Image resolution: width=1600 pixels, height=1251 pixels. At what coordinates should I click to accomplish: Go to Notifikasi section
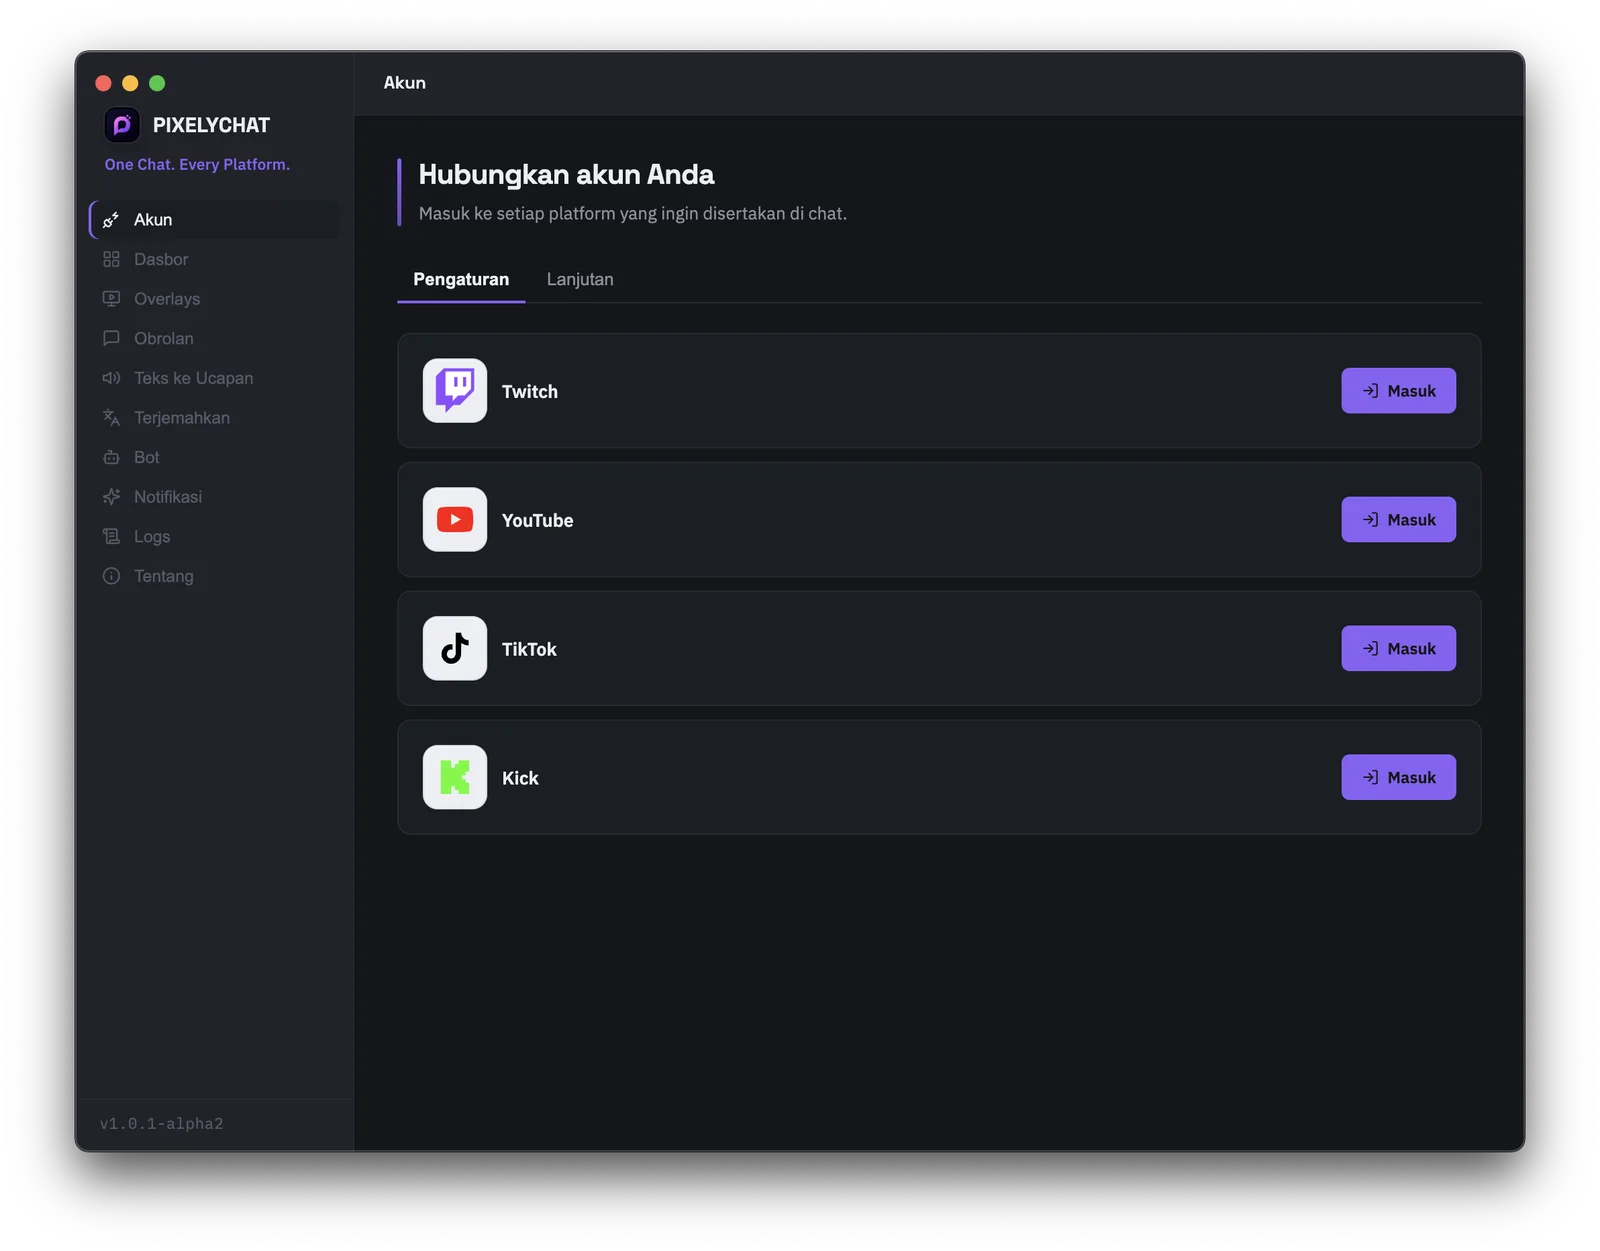(214, 497)
